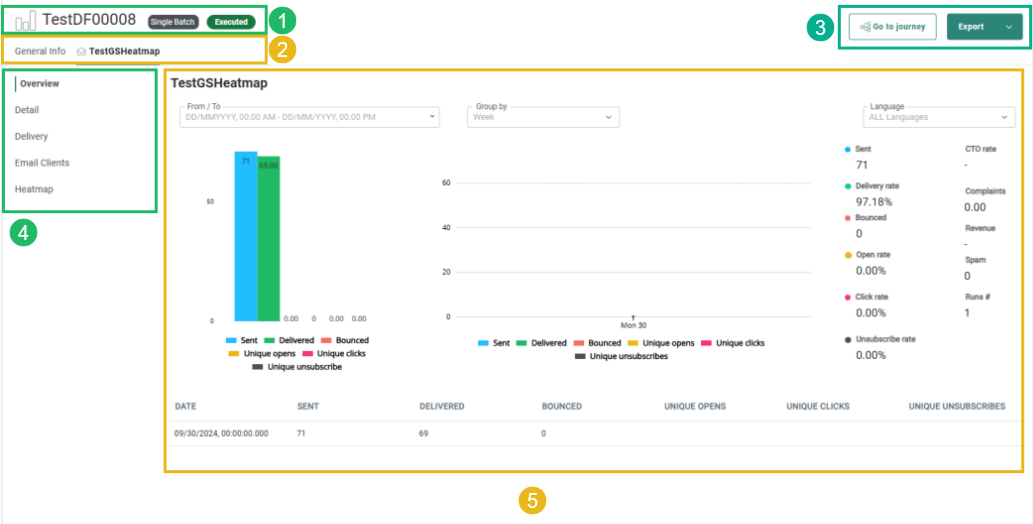Toggle the Bounced legend in the line chart
Viewport: 1033px width, 524px height.
pos(596,343)
